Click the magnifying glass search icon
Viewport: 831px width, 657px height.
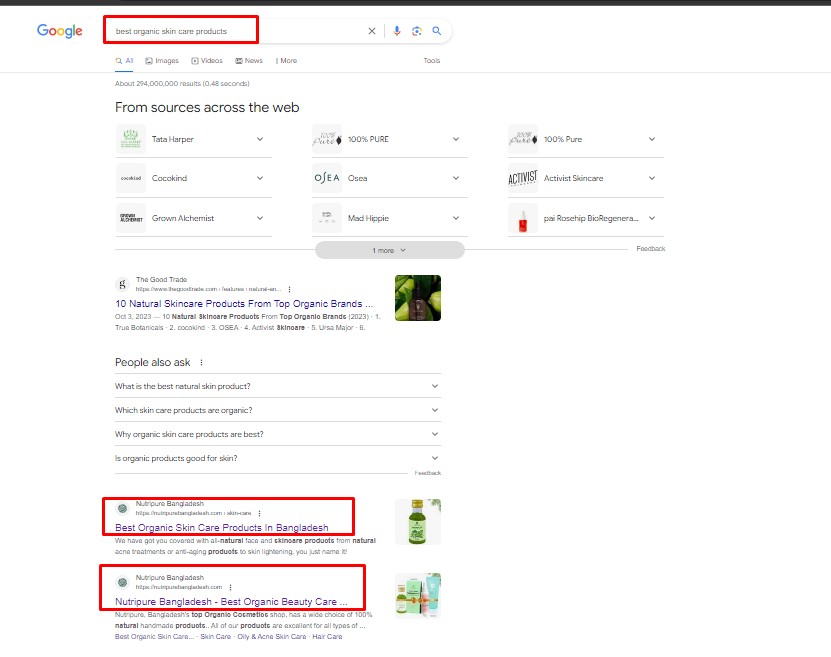(436, 31)
